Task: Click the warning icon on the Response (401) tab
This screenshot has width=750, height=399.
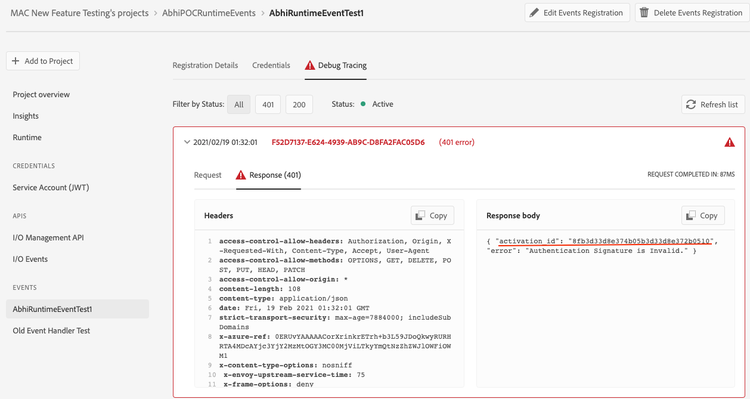Action: tap(241, 175)
